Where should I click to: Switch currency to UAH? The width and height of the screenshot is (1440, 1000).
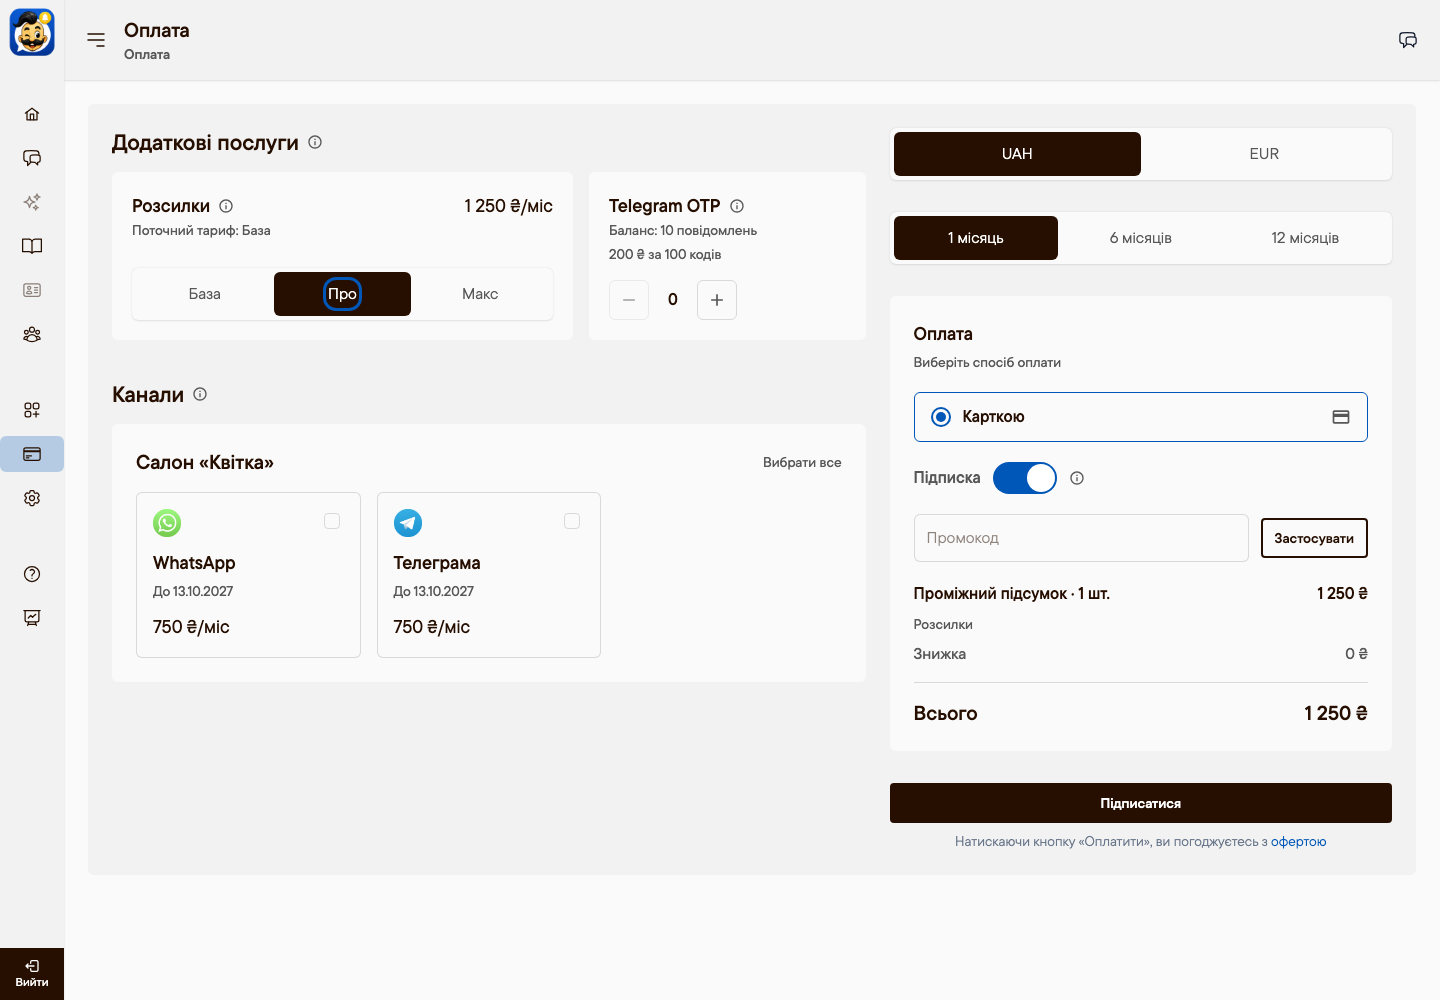tap(1017, 154)
